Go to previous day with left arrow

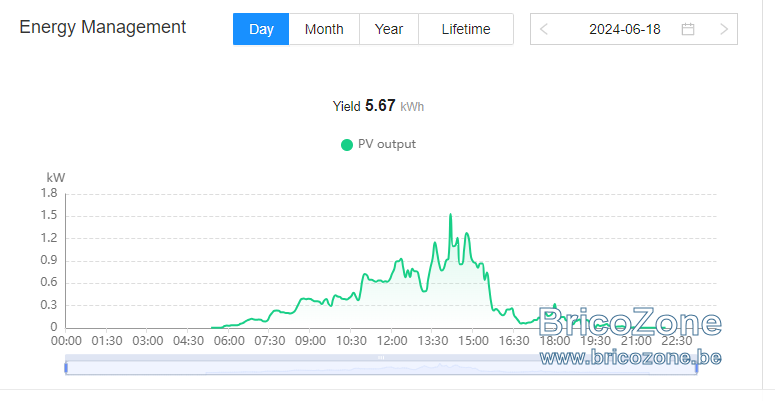tap(544, 29)
